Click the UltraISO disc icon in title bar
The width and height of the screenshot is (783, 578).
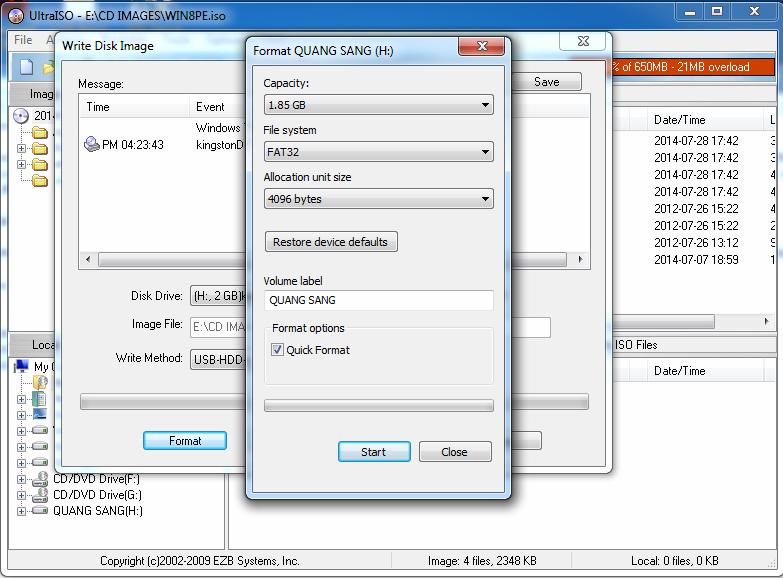point(16,15)
